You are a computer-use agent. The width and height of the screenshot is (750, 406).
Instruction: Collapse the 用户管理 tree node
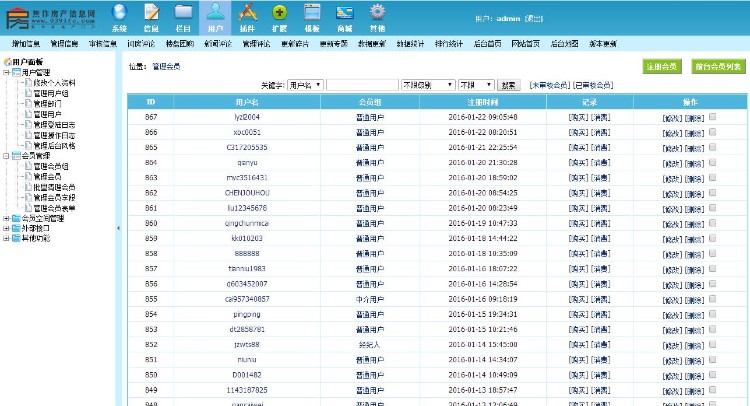[6, 73]
